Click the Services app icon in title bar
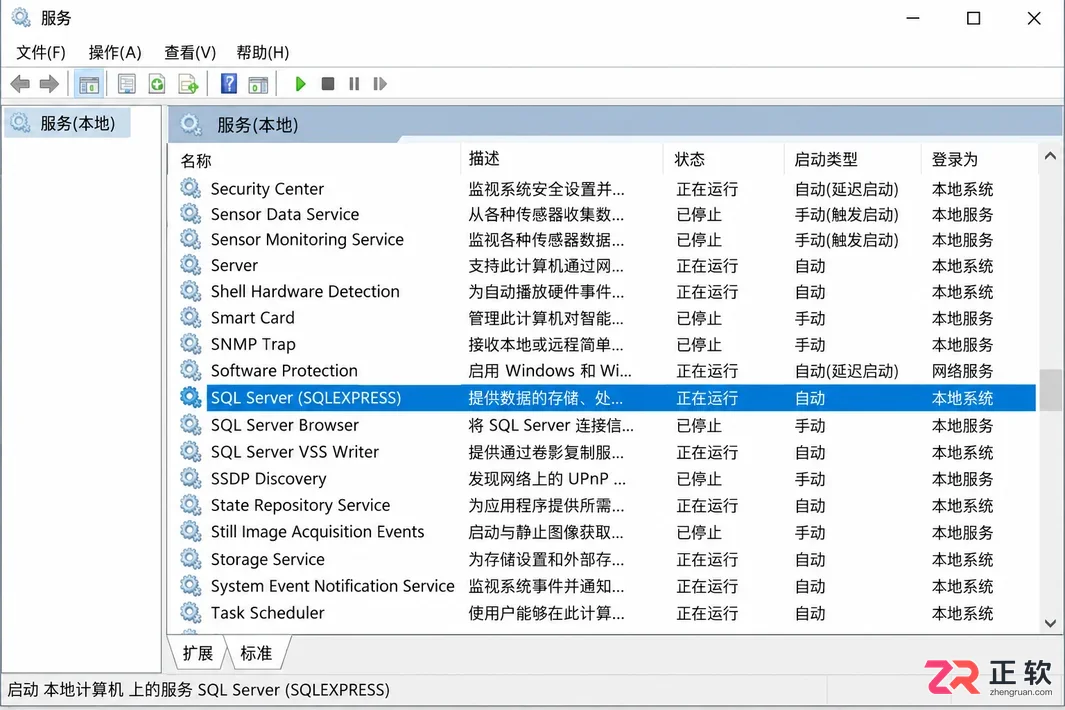The width and height of the screenshot is (1065, 710). tap(21, 18)
